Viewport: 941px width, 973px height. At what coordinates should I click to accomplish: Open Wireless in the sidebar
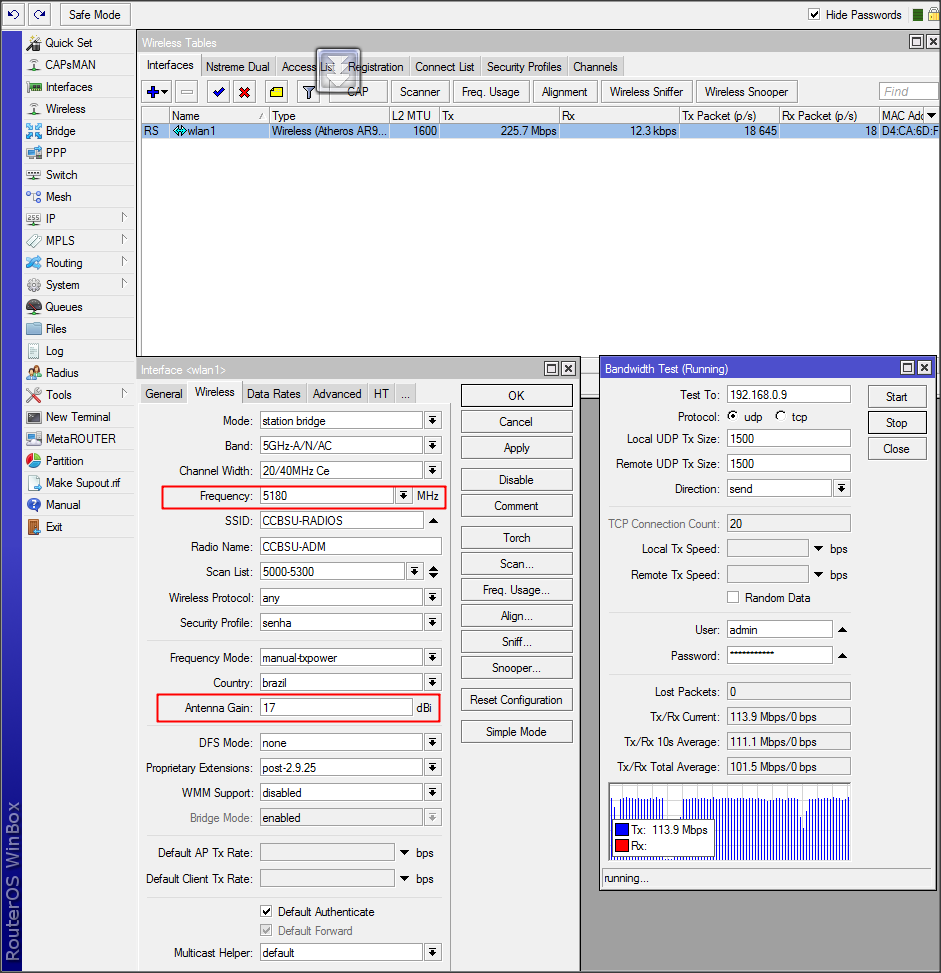point(65,109)
